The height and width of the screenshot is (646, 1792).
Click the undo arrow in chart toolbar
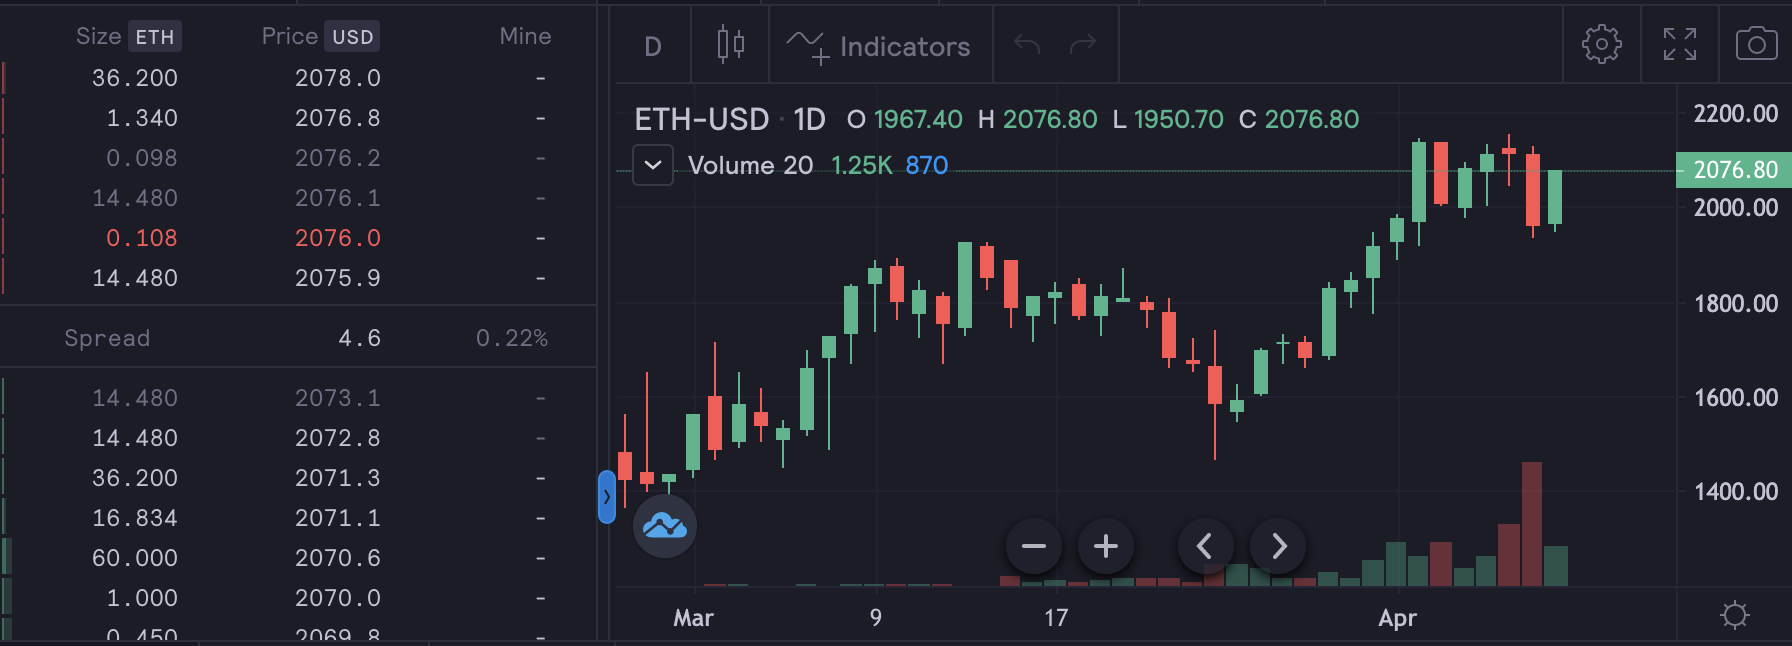coord(1027,45)
